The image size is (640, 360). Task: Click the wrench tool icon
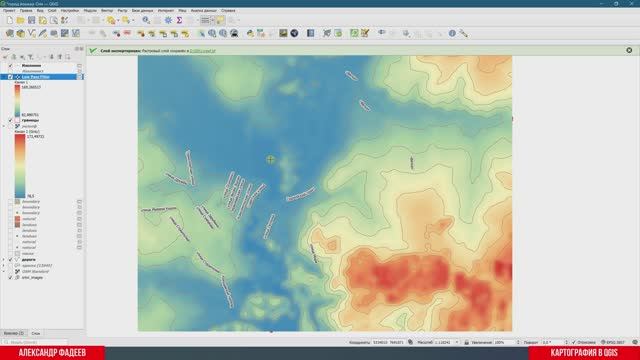[464, 33]
